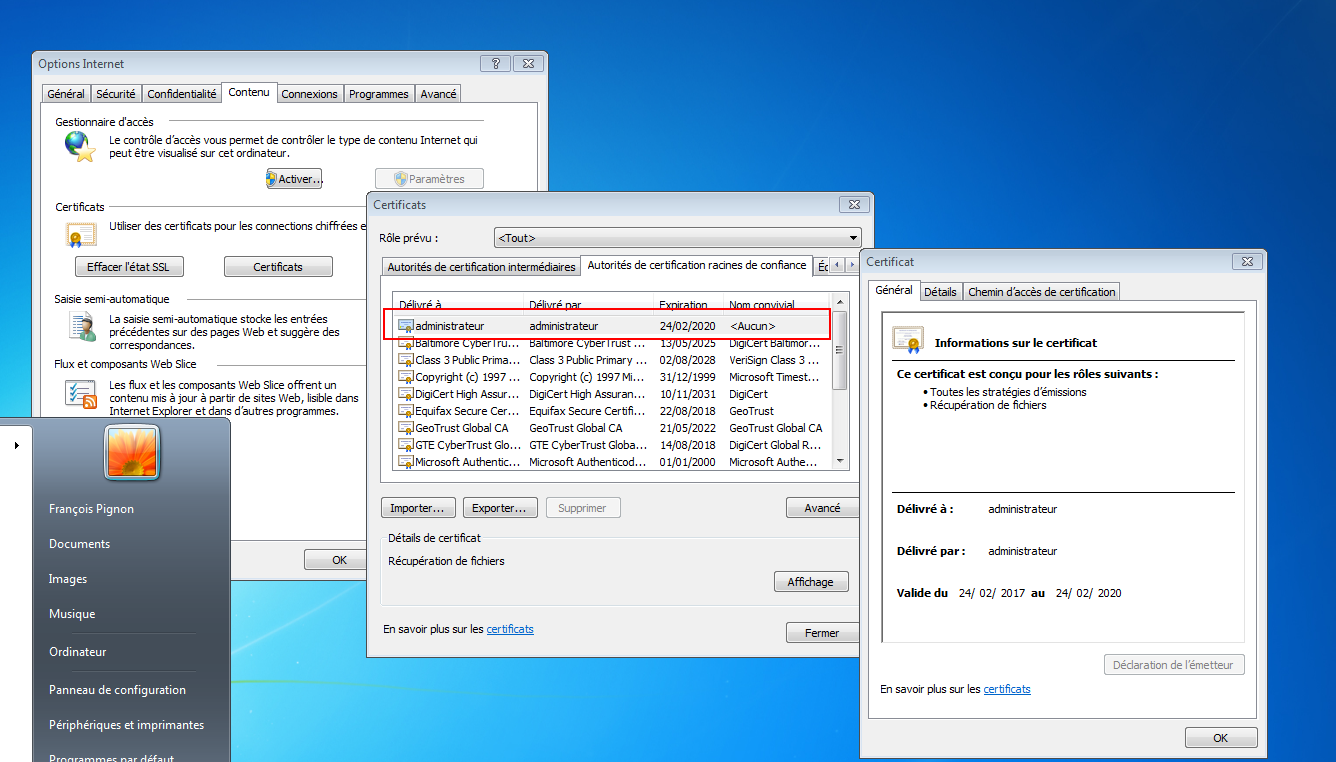Open Autorités de certification intermédiaires tab

click(x=481, y=267)
